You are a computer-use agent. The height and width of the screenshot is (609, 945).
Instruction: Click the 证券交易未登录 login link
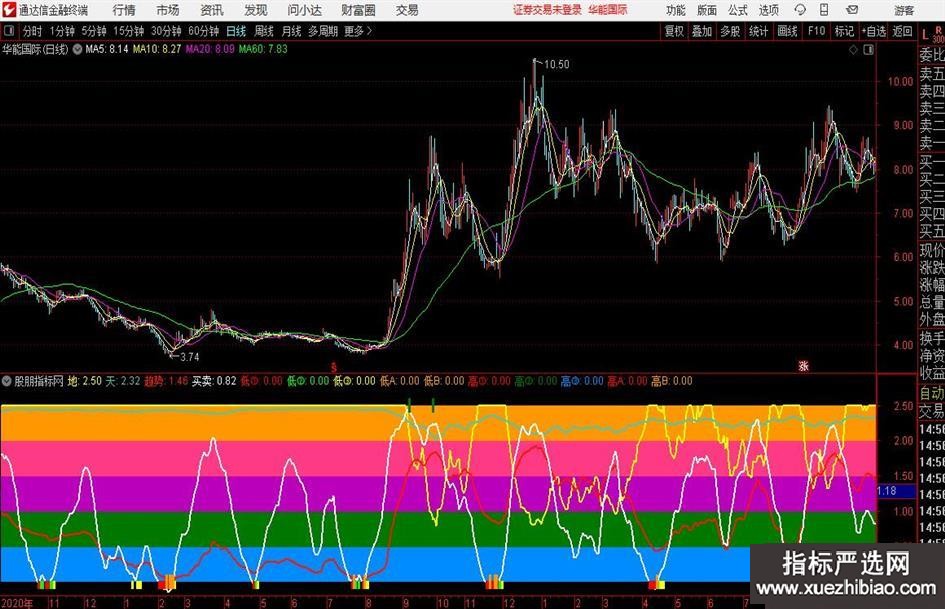547,10
